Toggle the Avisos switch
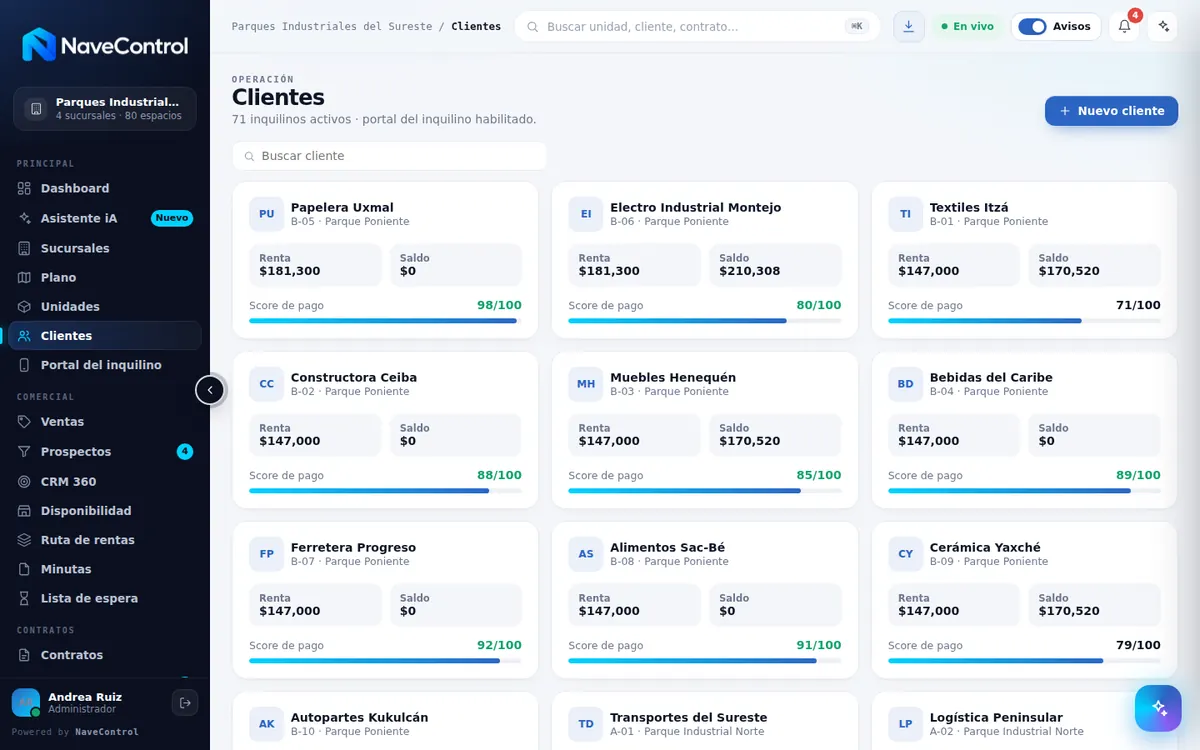The image size is (1200, 750). 1032,27
